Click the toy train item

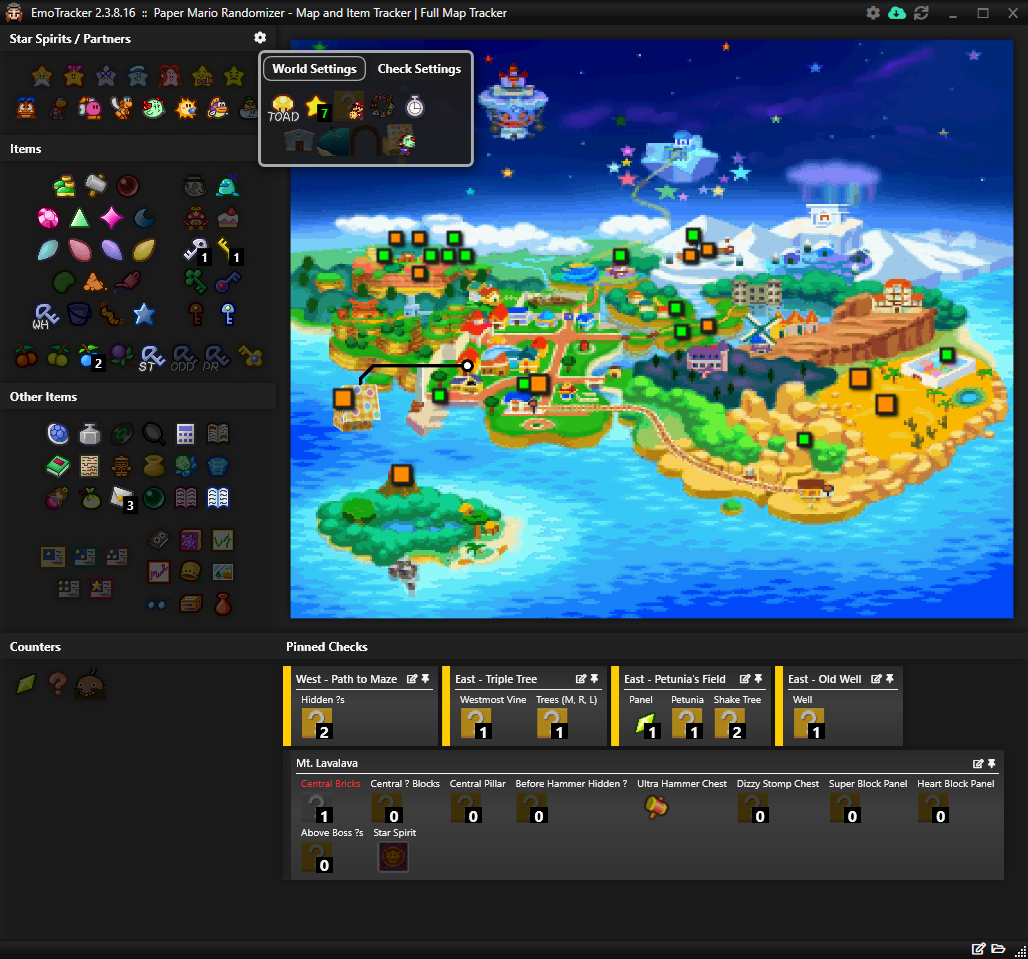[196, 218]
